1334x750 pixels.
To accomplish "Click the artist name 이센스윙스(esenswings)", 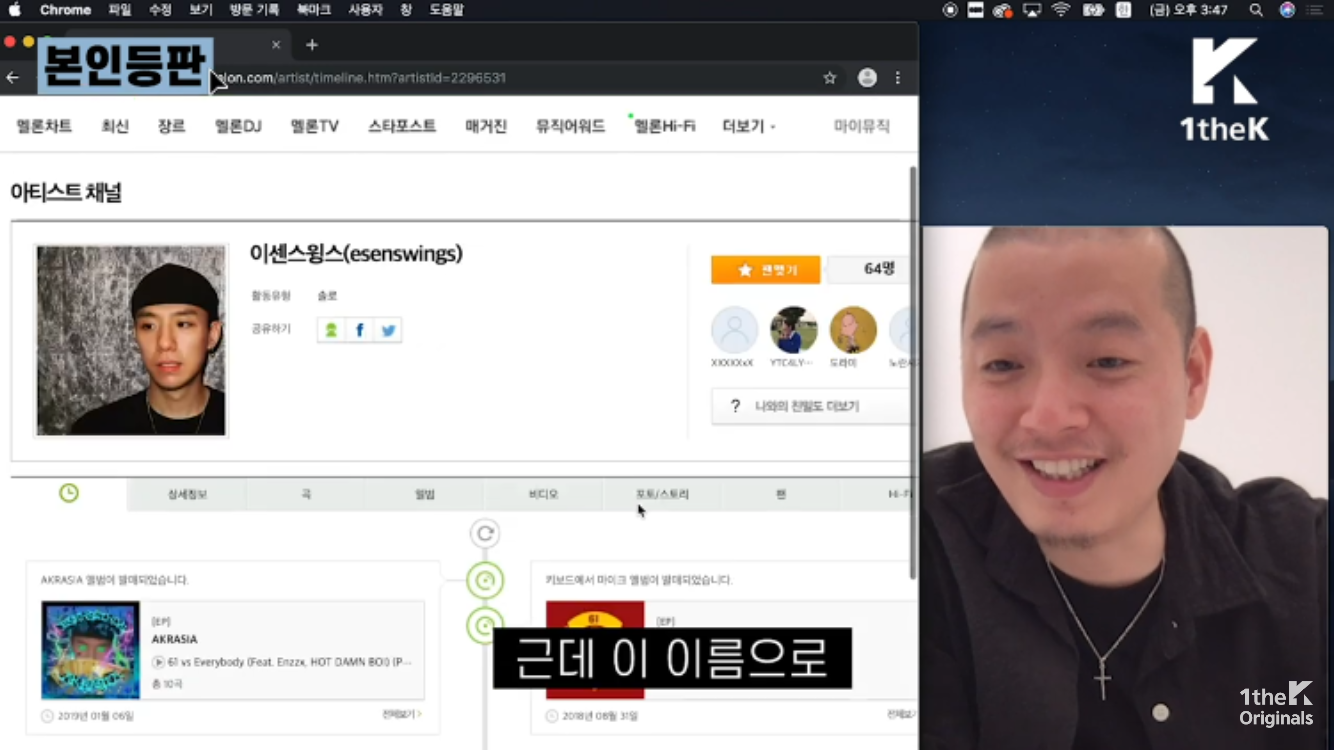I will (x=356, y=254).
